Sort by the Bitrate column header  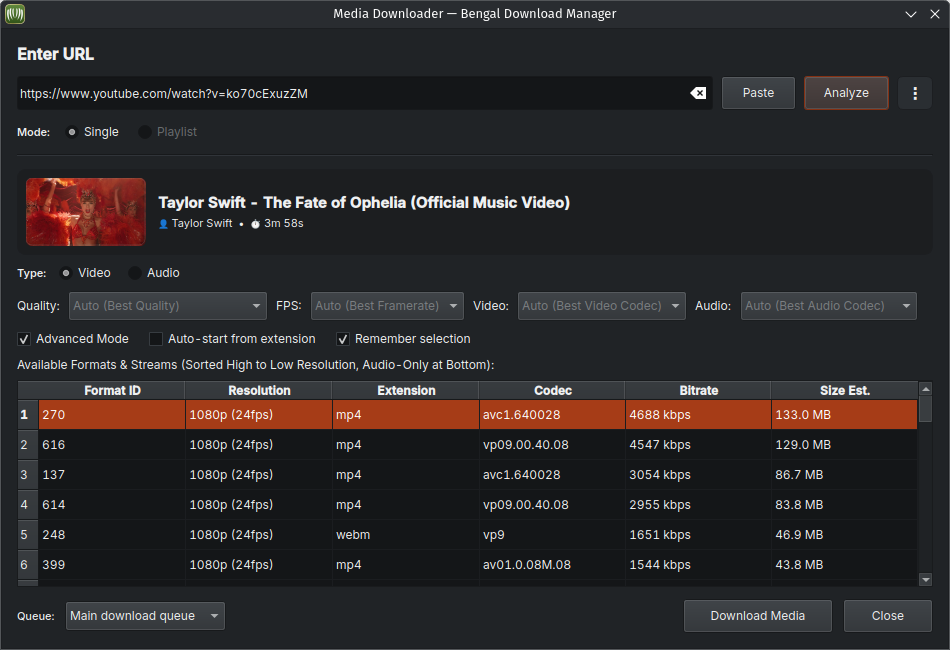coord(699,391)
